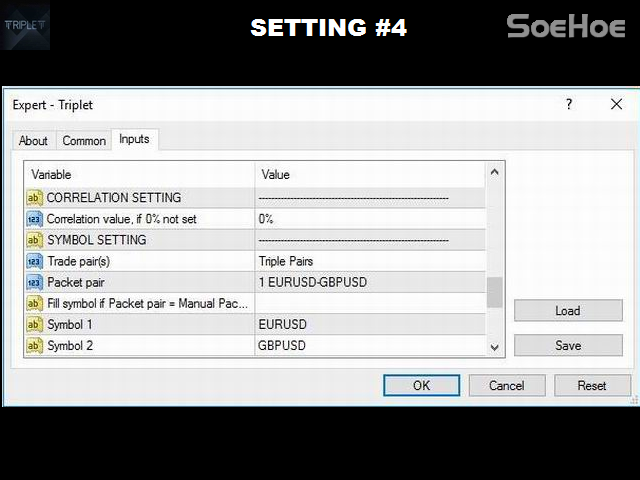640x480 pixels.
Task: Click the ab icon beside Fill symbol row
Action: [x=34, y=303]
